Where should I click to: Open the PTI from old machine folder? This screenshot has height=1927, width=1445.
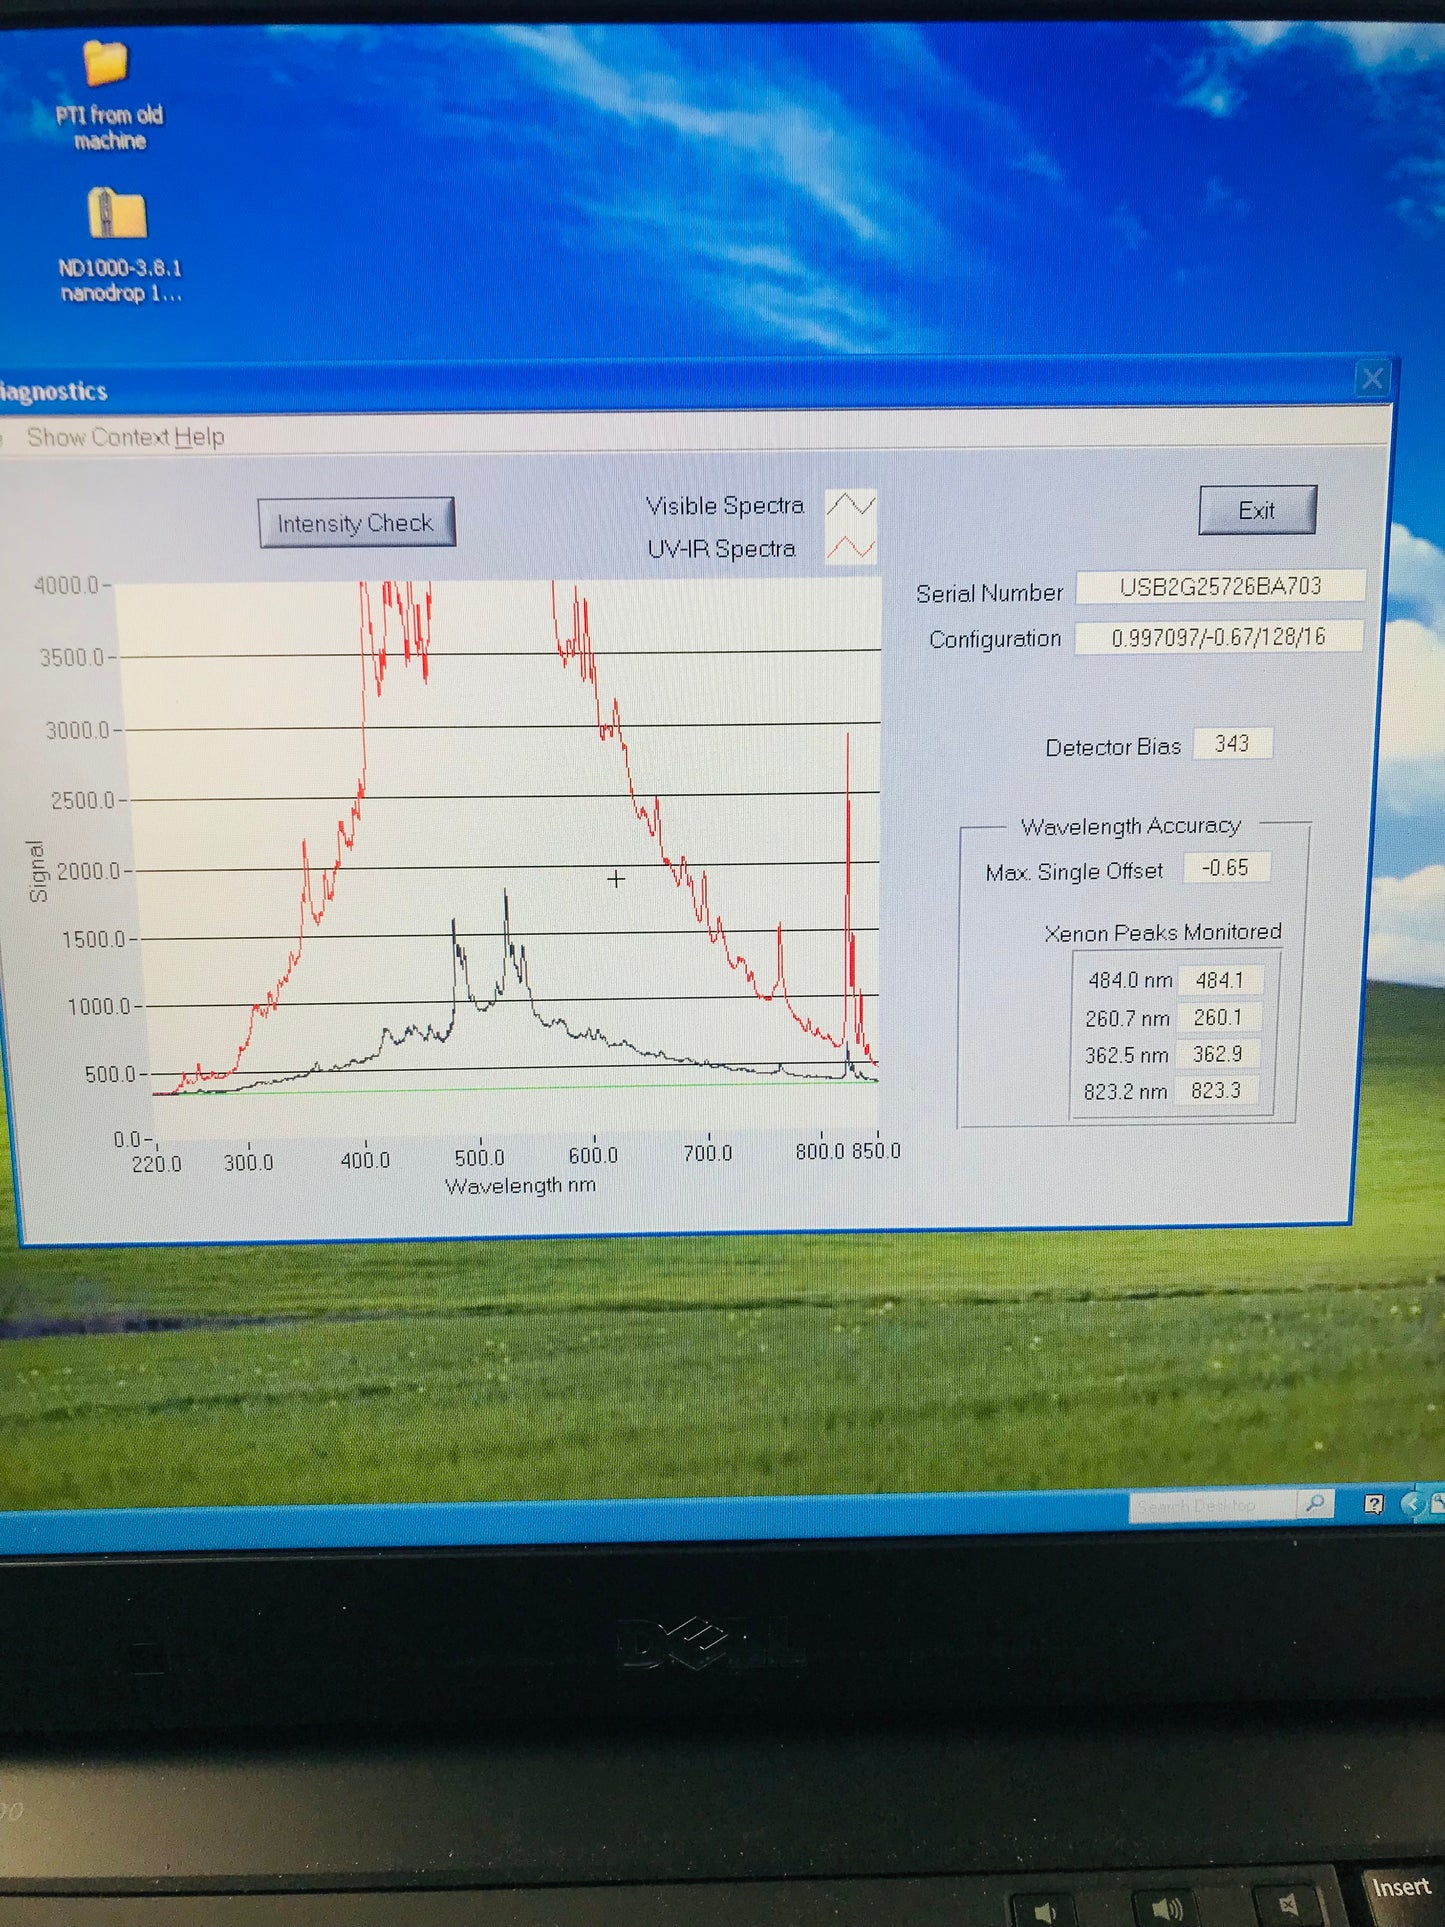coord(107,95)
